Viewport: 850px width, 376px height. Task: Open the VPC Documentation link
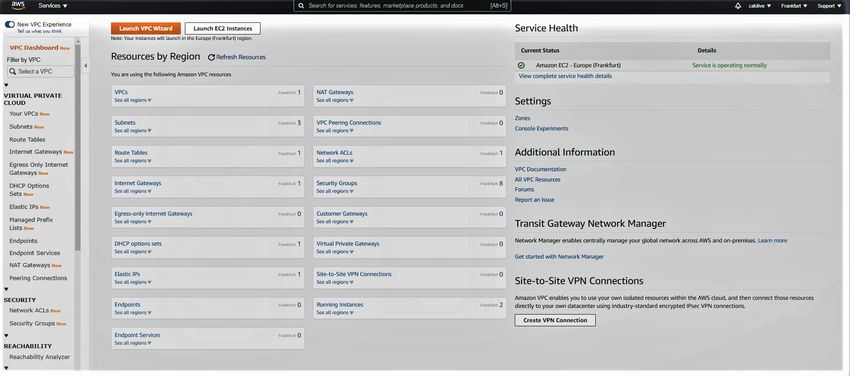540,169
